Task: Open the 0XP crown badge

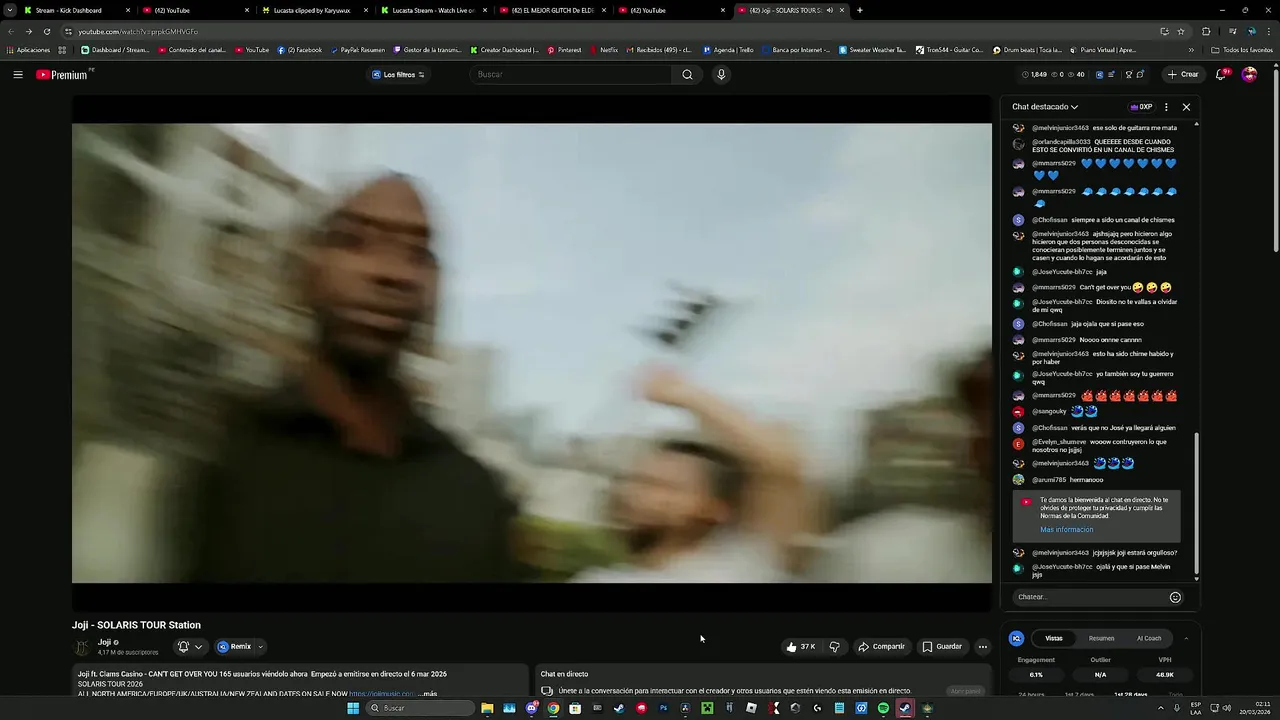Action: 1141,107
